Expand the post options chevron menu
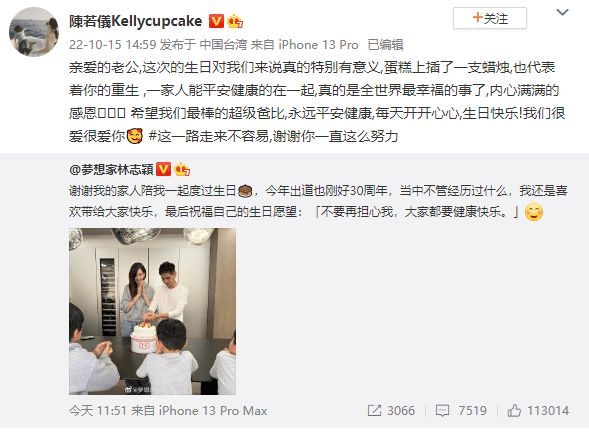Image resolution: width=589 pixels, height=433 pixels. [562, 13]
